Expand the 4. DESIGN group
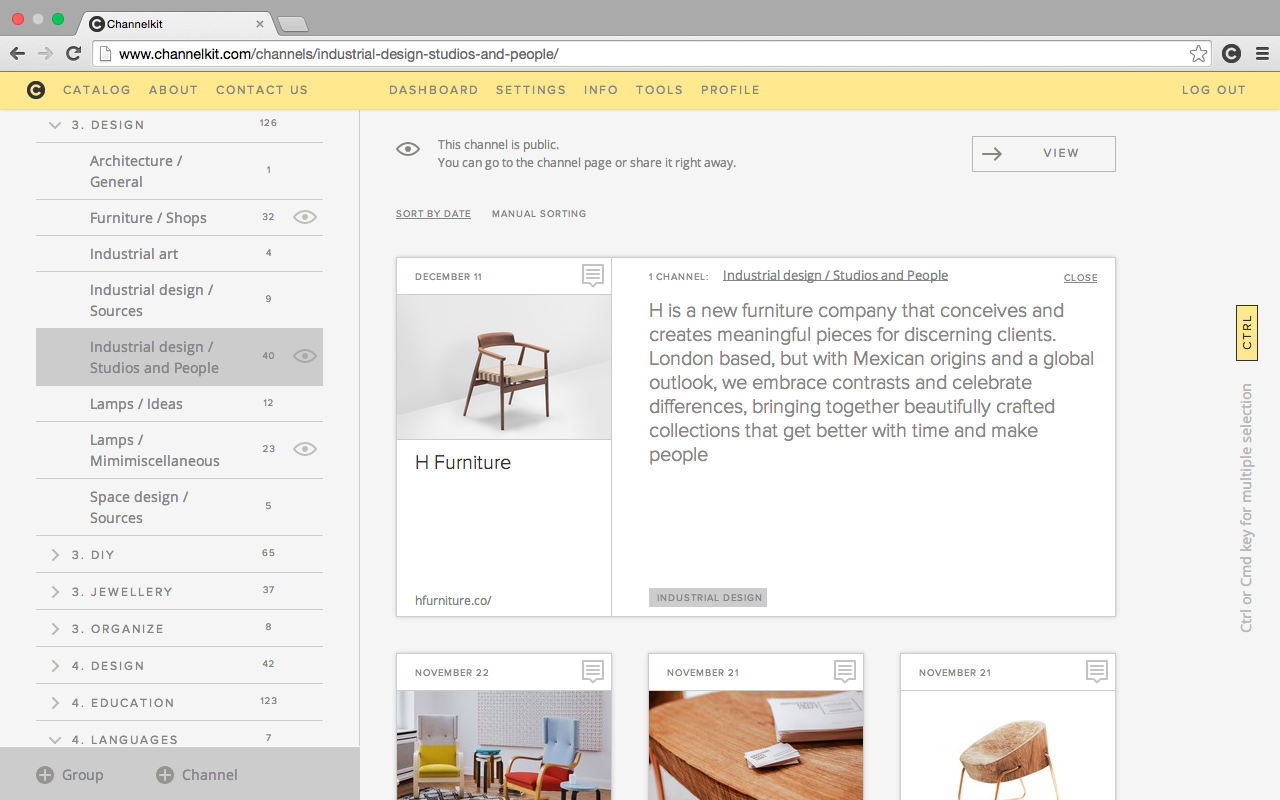 [x=55, y=666]
